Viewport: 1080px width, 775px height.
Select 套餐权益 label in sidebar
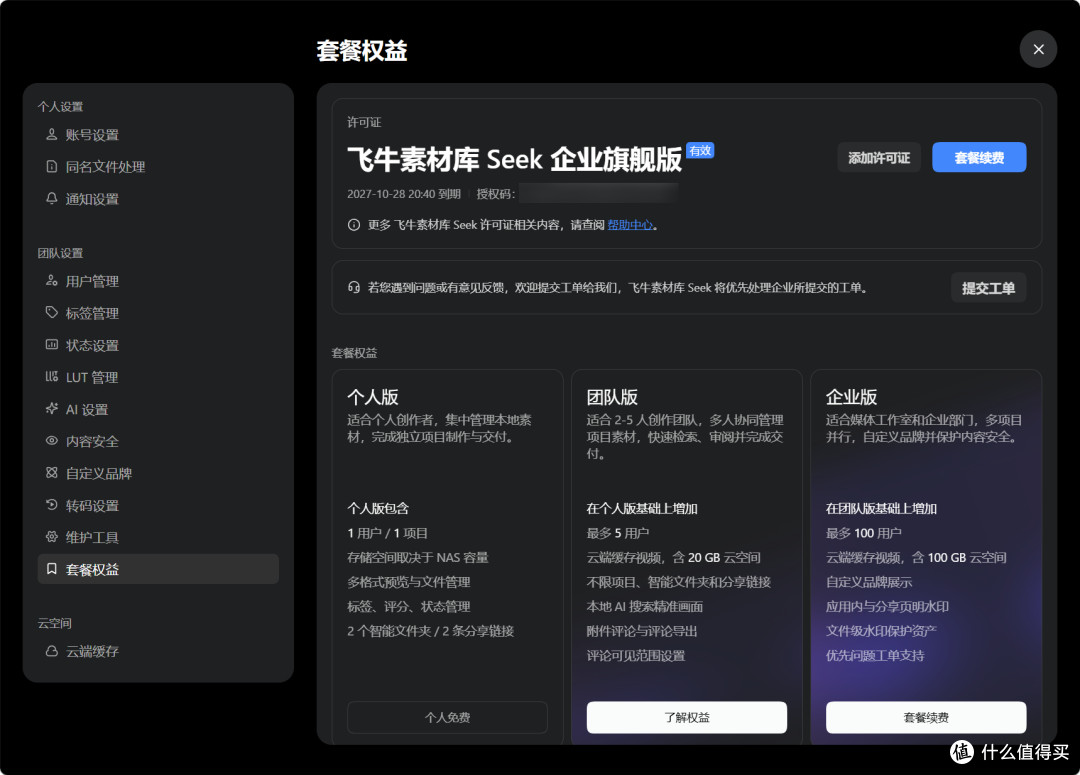click(x=92, y=570)
